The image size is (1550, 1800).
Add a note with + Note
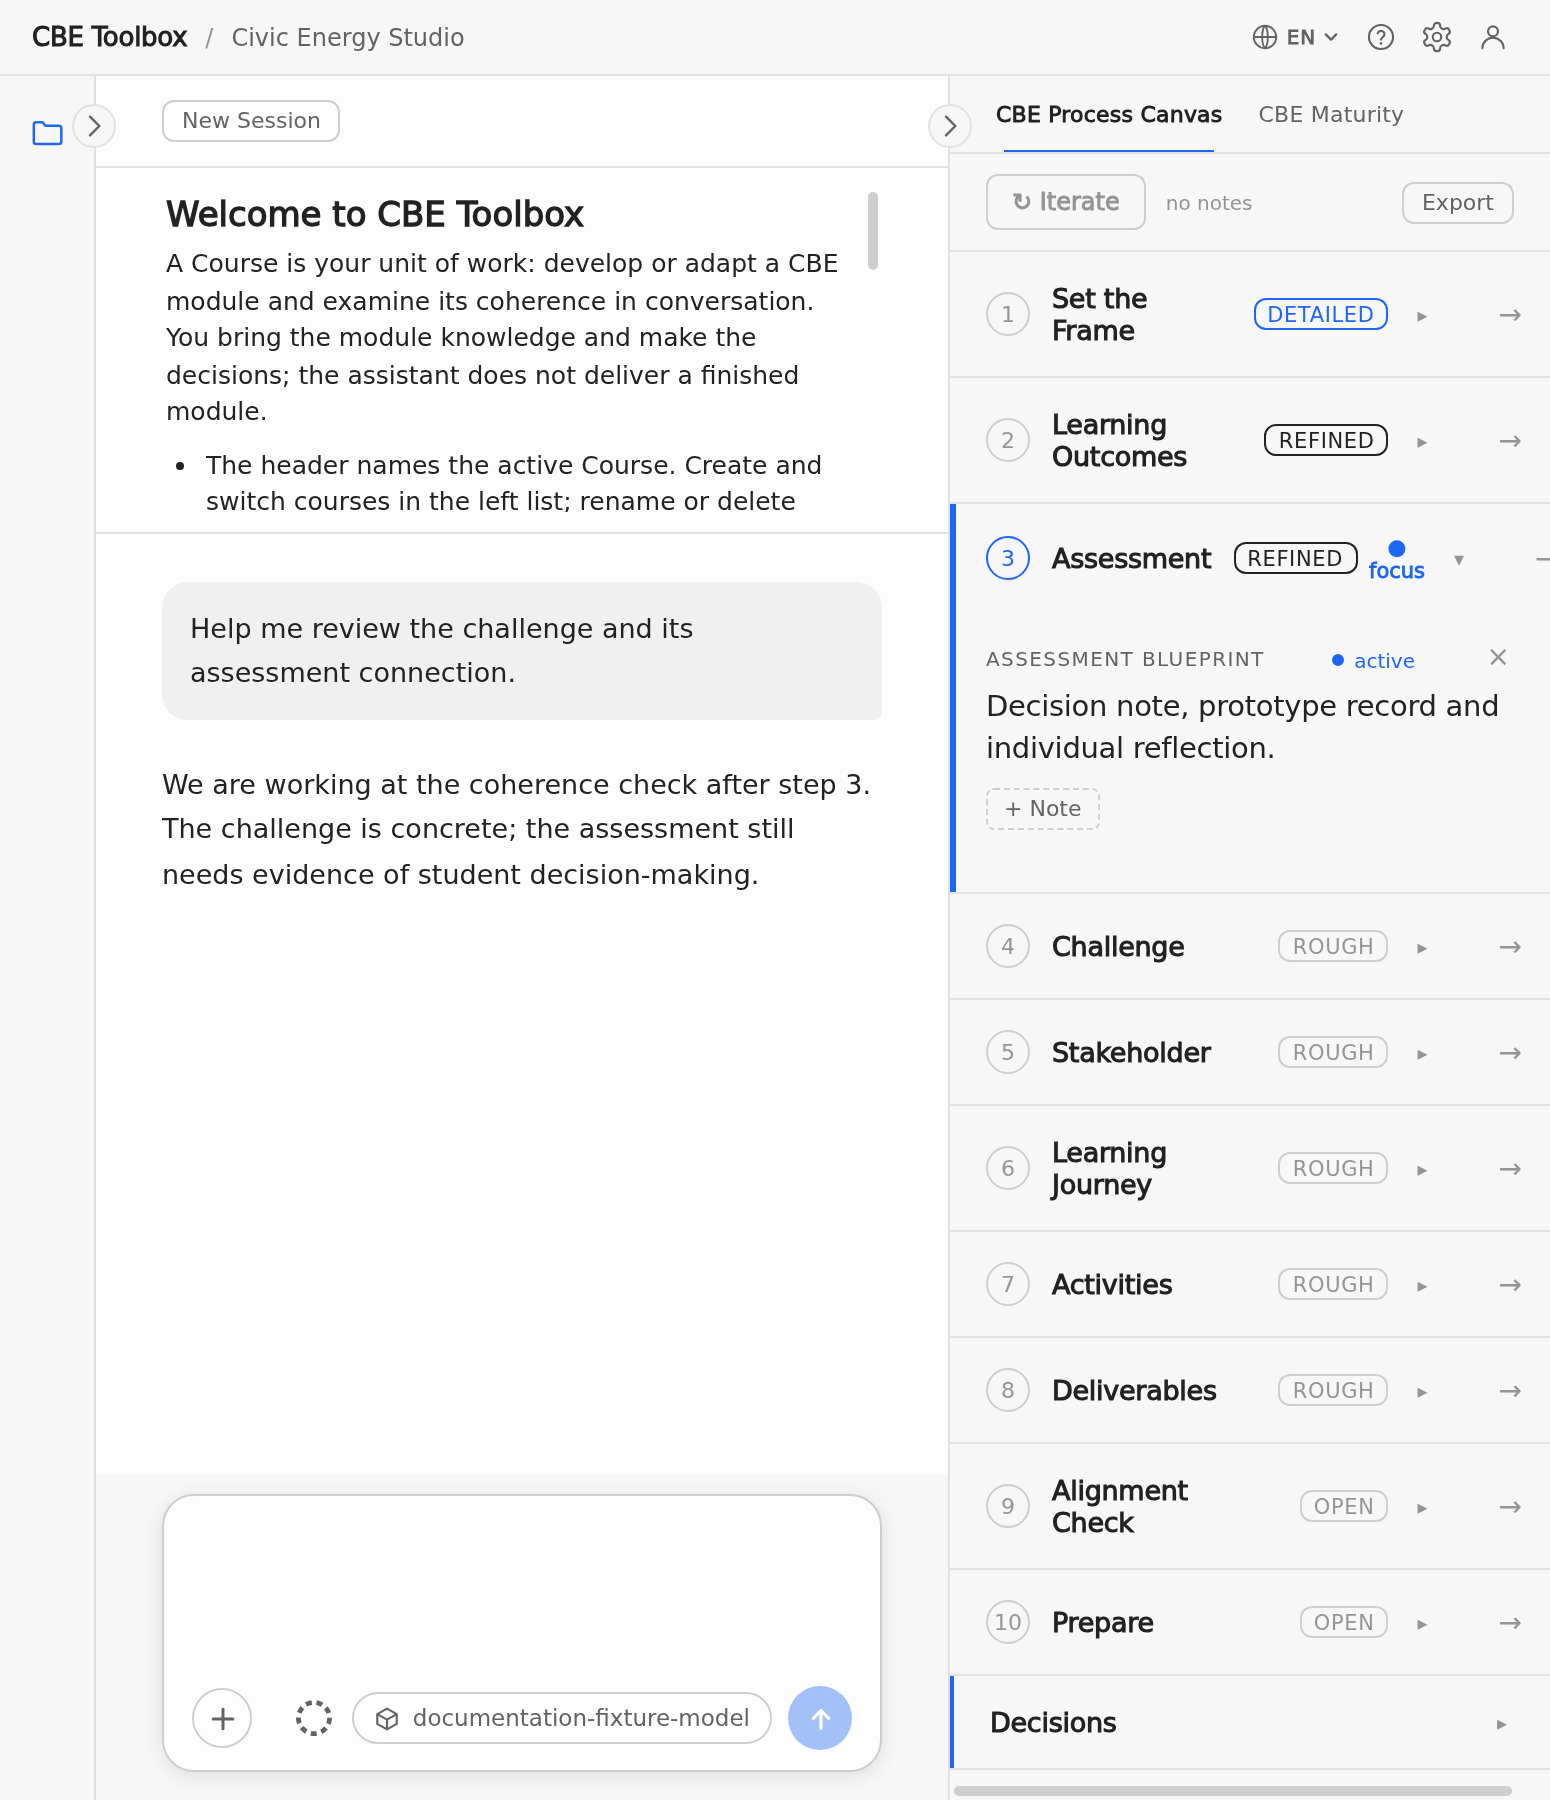coord(1043,809)
